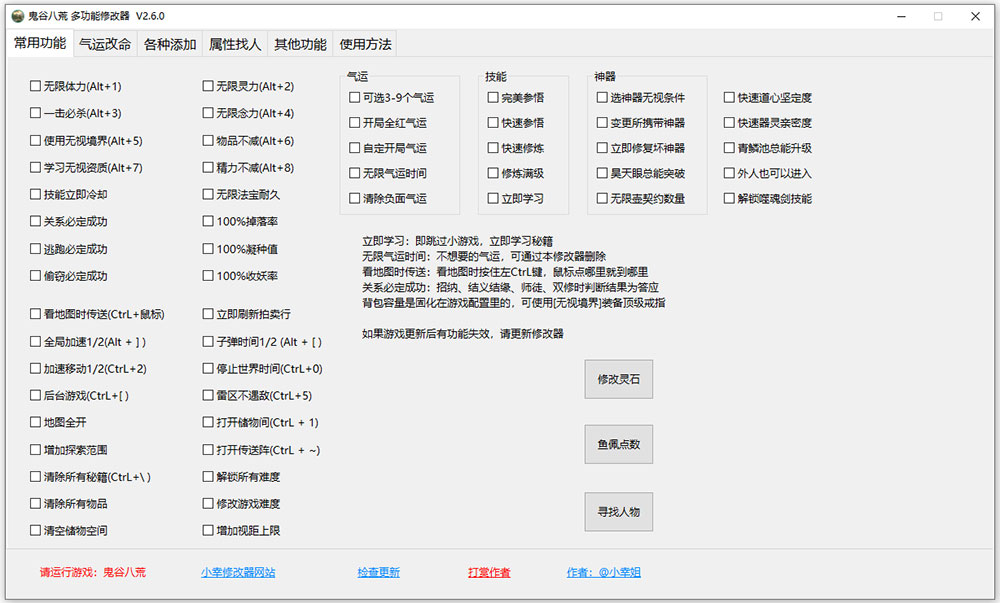Enable 外人也可以进入 option

pos(768,173)
